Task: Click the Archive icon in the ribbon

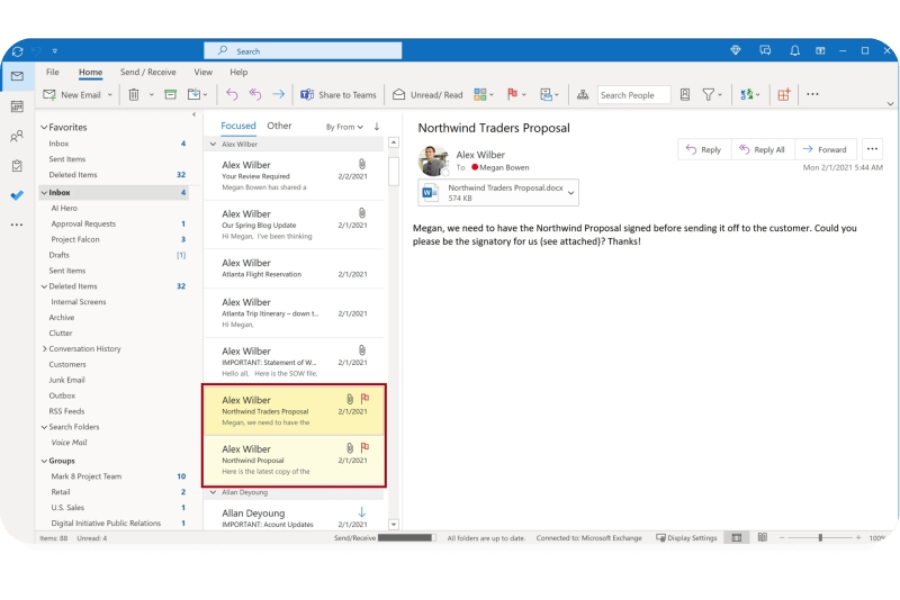Action: pos(171,94)
